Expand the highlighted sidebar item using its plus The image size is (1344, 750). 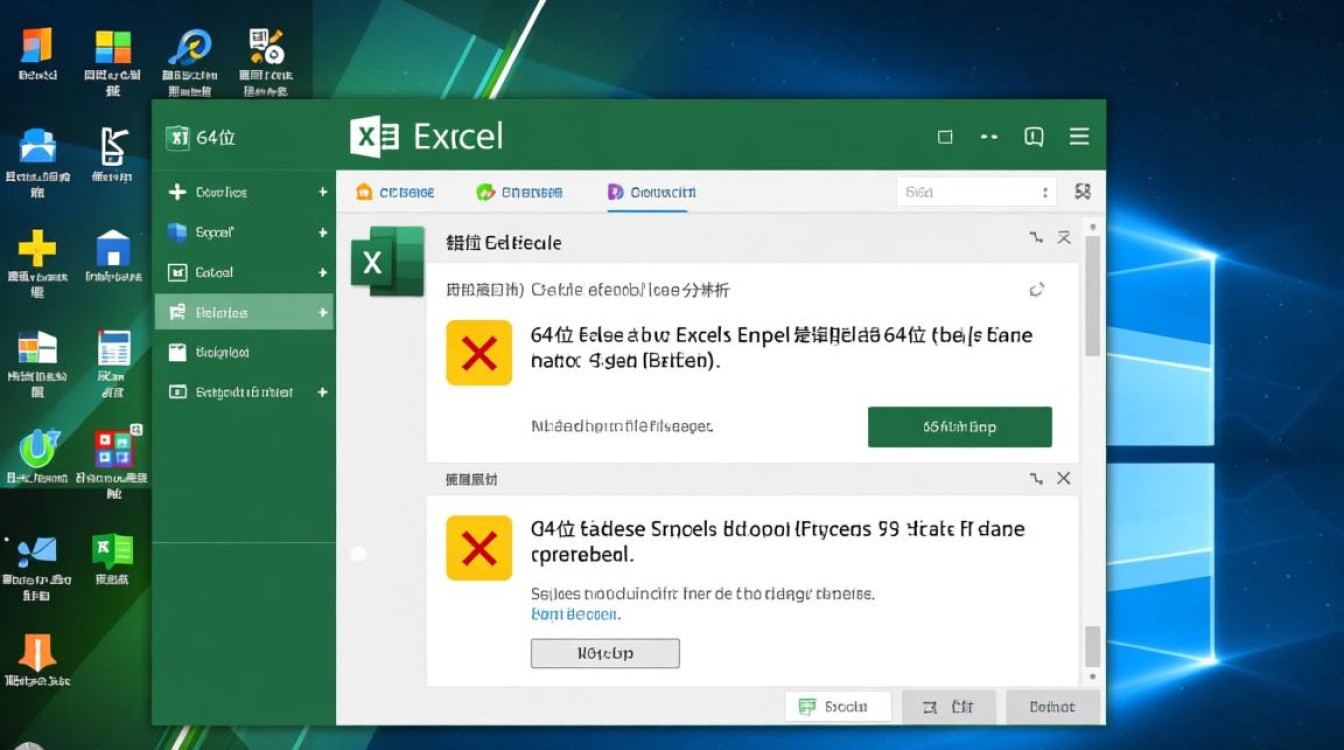(x=323, y=313)
